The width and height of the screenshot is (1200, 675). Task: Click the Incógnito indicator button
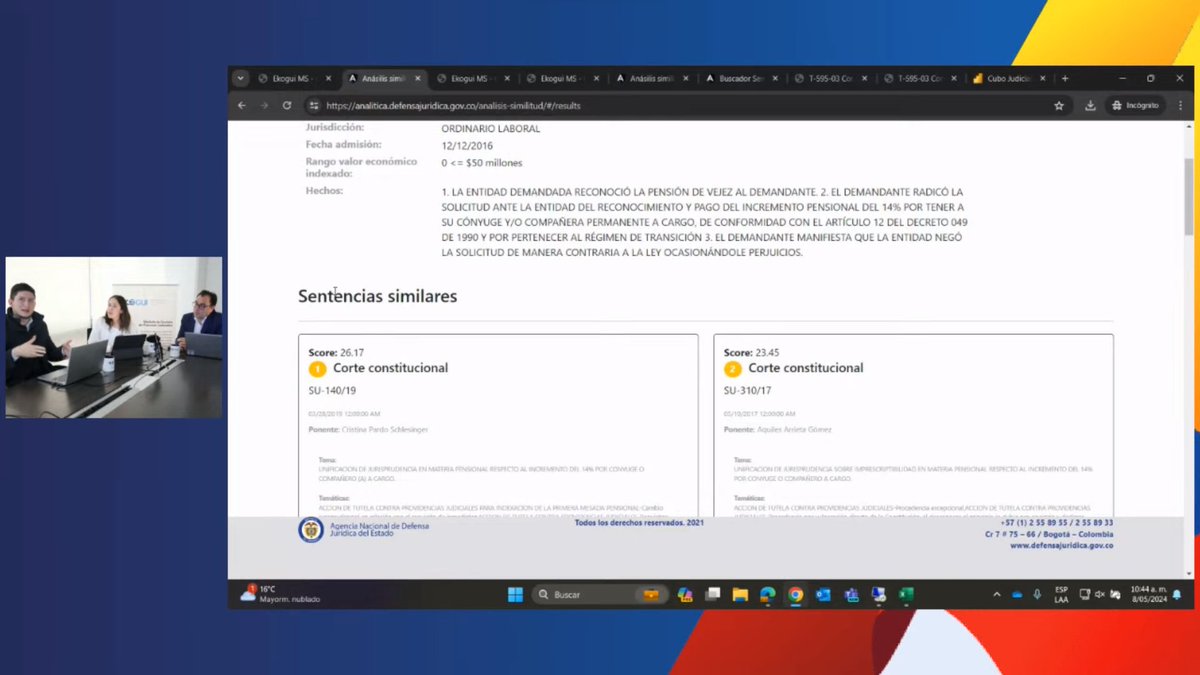point(1134,105)
